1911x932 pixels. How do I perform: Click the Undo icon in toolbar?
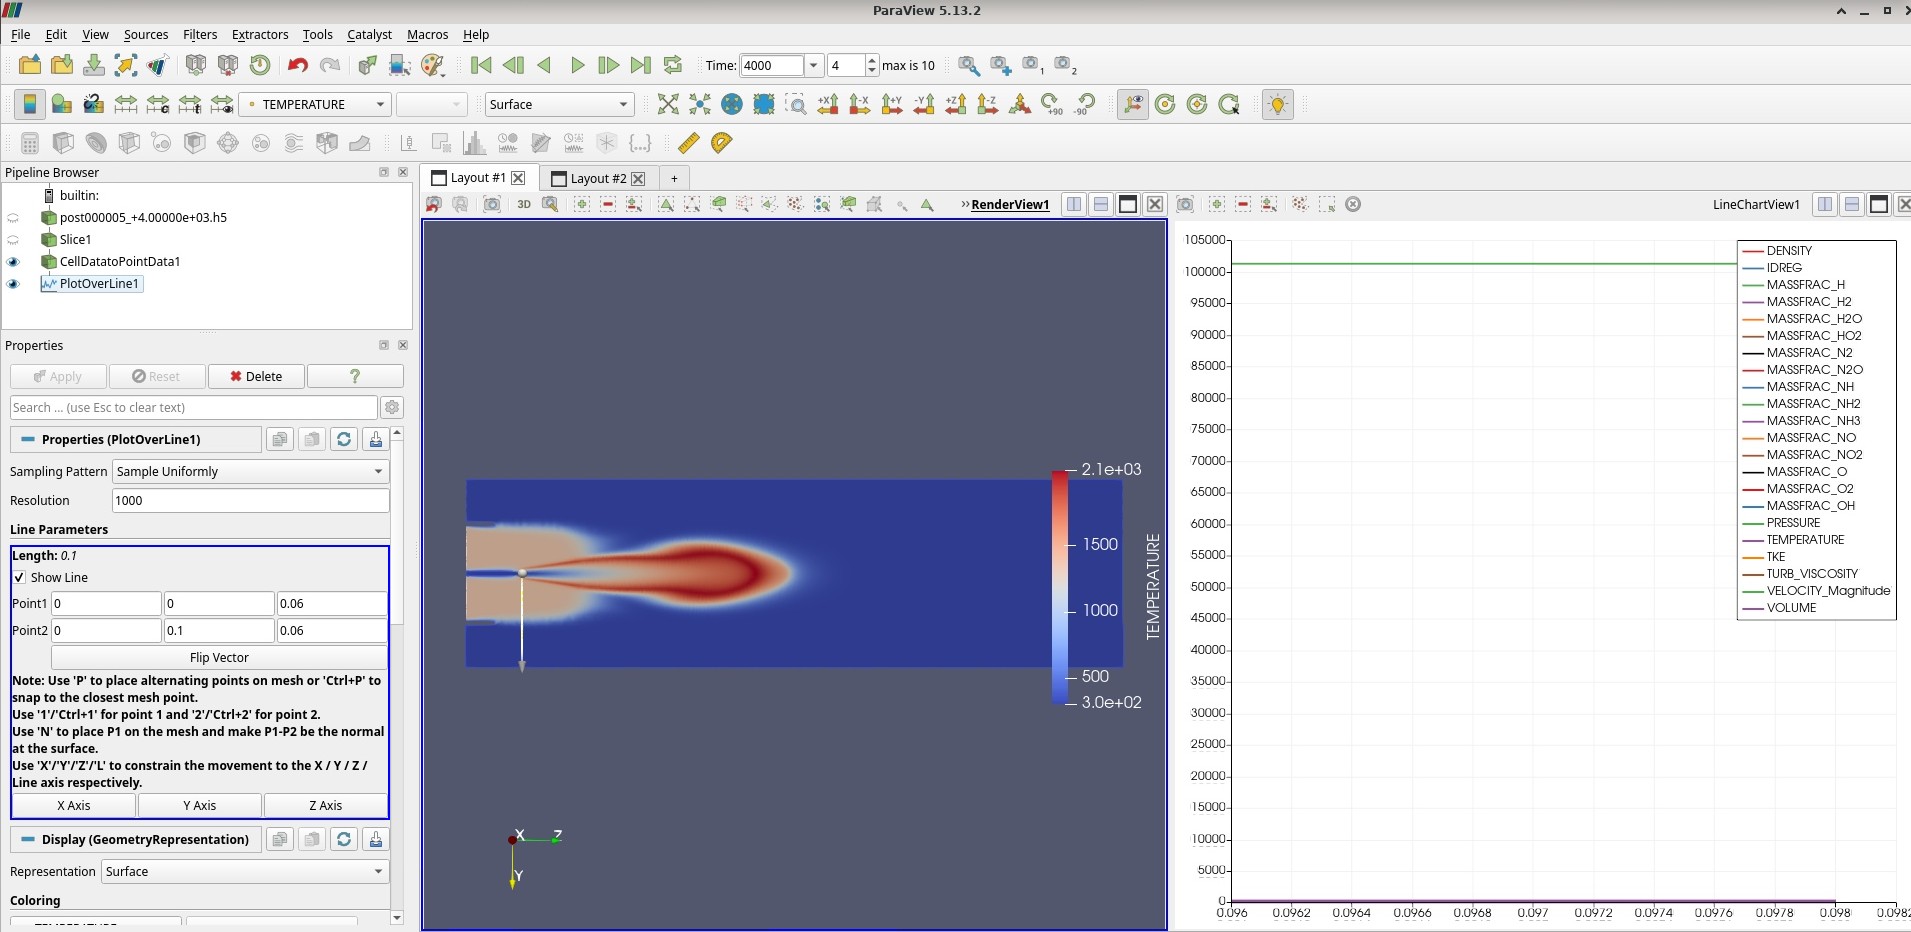[297, 65]
